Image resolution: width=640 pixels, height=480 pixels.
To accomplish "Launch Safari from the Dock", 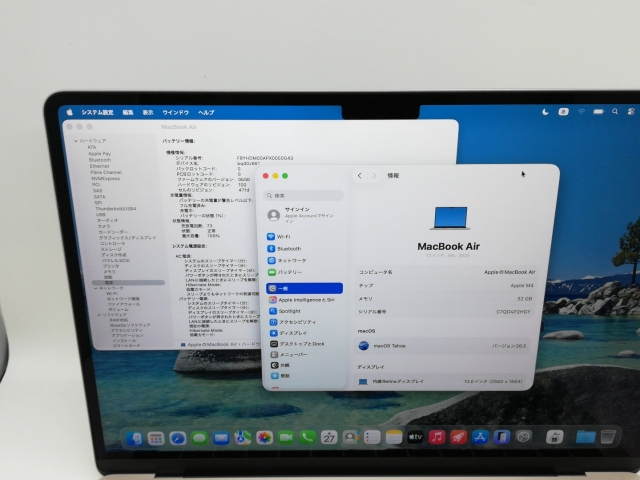I will [178, 439].
